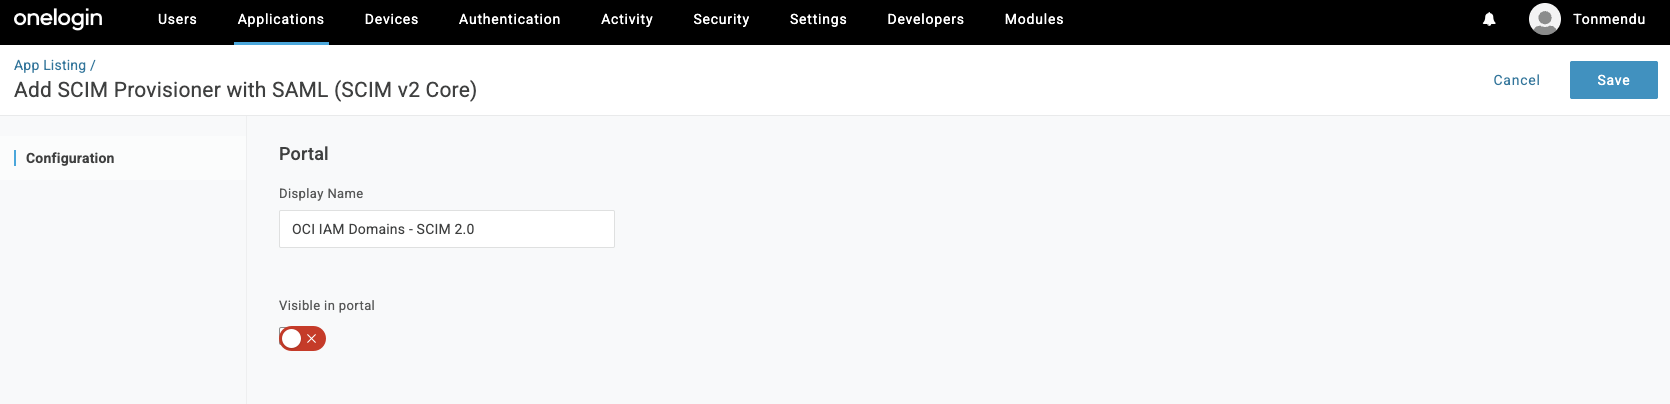
Task: Open the Settings menu
Action: [818, 19]
